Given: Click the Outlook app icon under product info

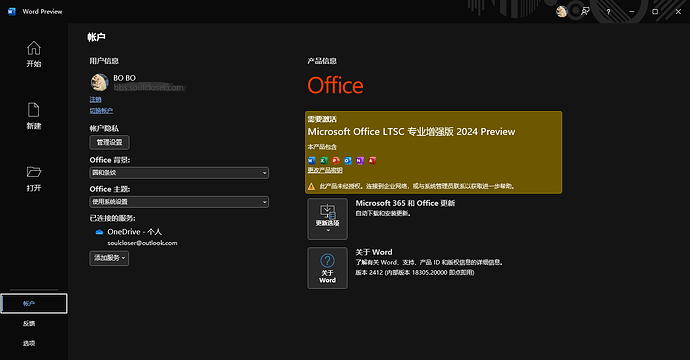Looking at the screenshot, I should pos(348,161).
